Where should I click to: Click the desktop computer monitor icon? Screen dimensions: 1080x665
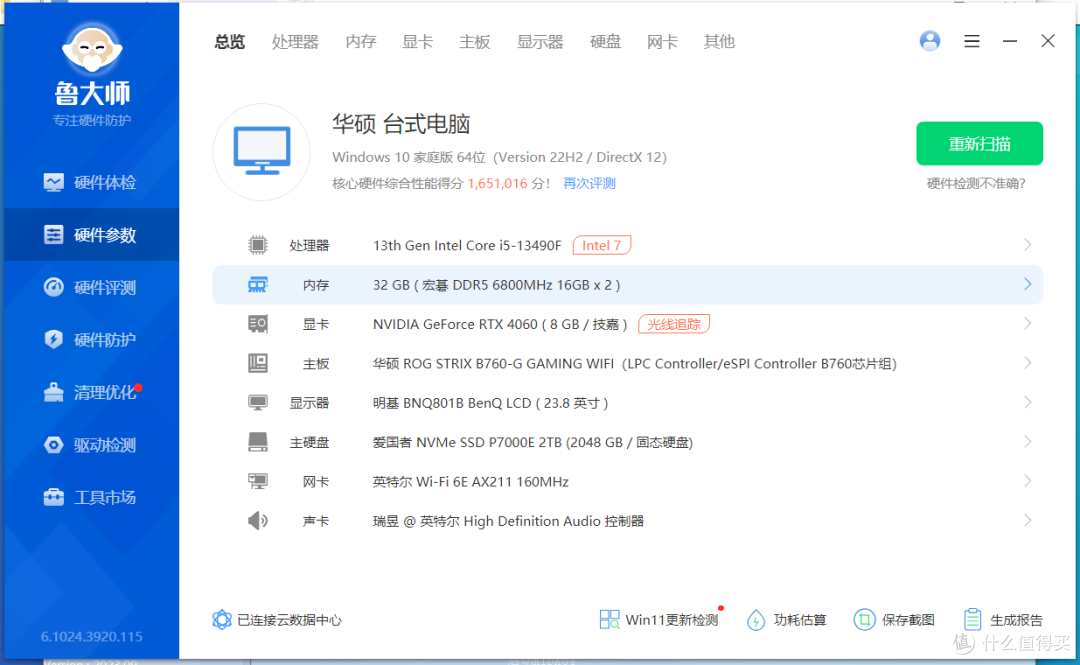click(262, 151)
